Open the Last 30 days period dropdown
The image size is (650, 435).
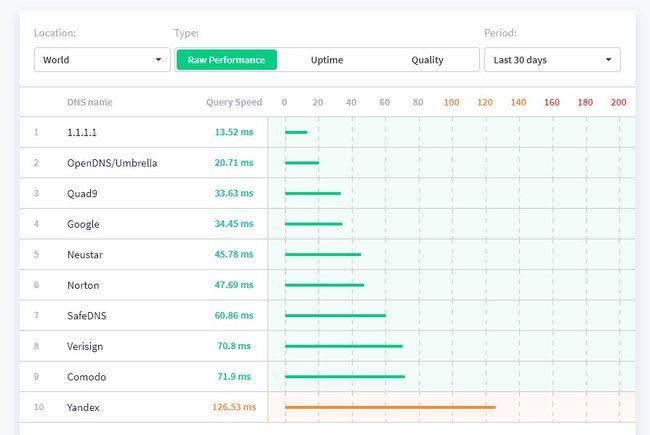click(552, 60)
